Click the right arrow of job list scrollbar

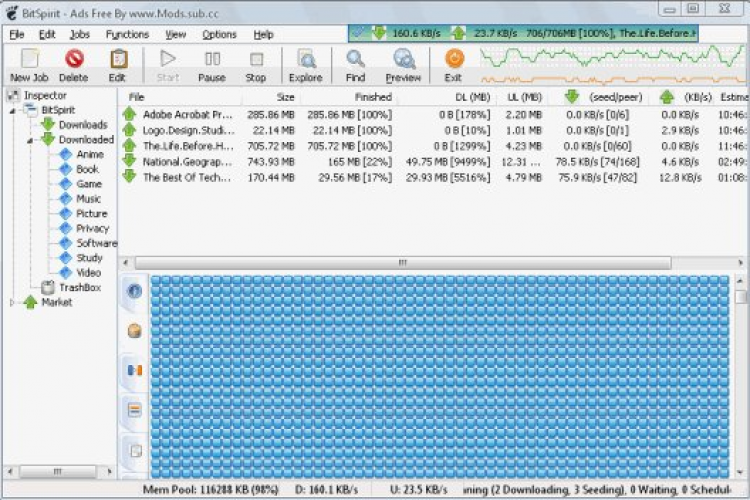pos(740,263)
